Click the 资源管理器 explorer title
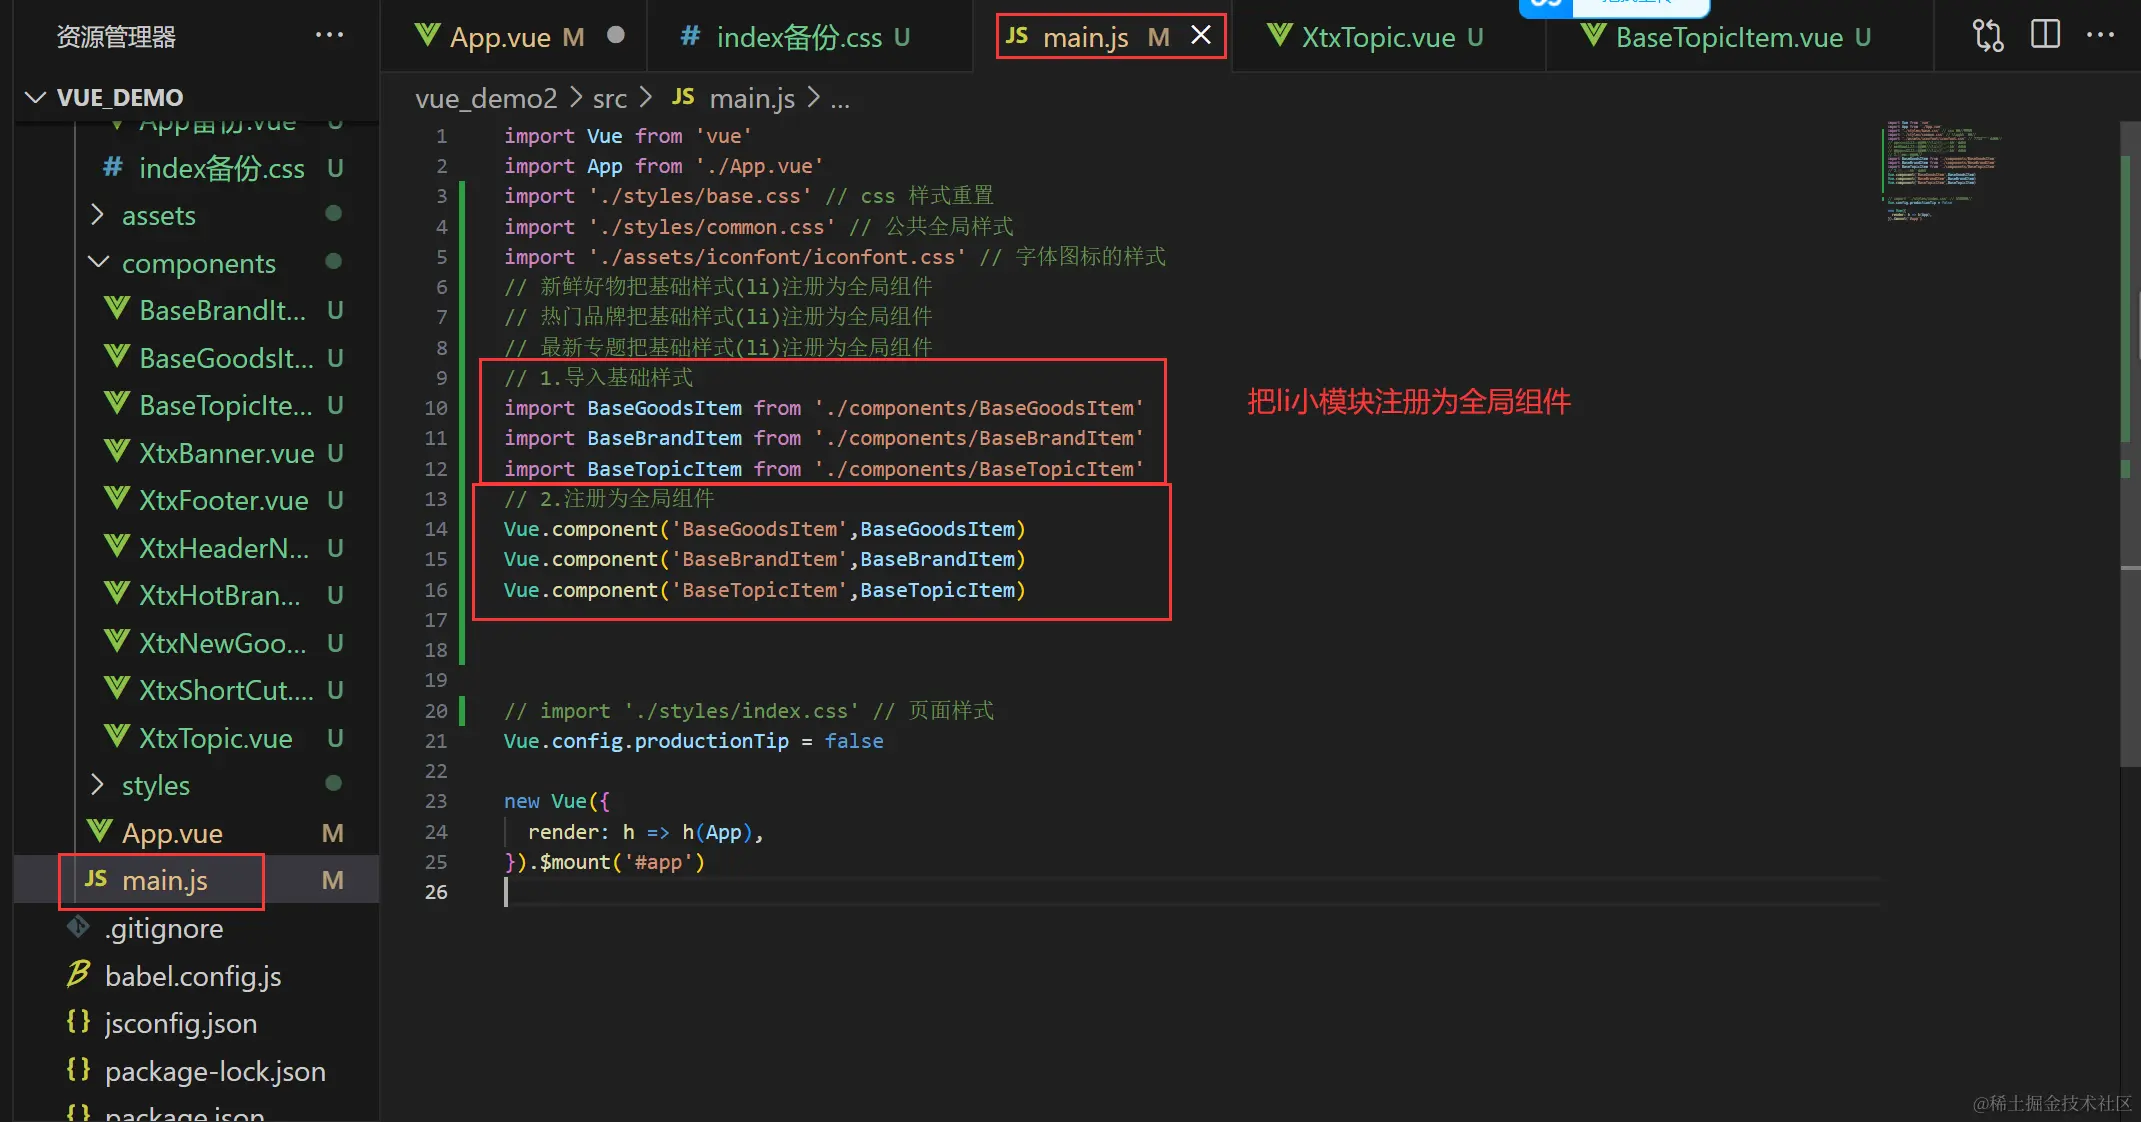Screen dimensions: 2141x1122 coord(116,37)
